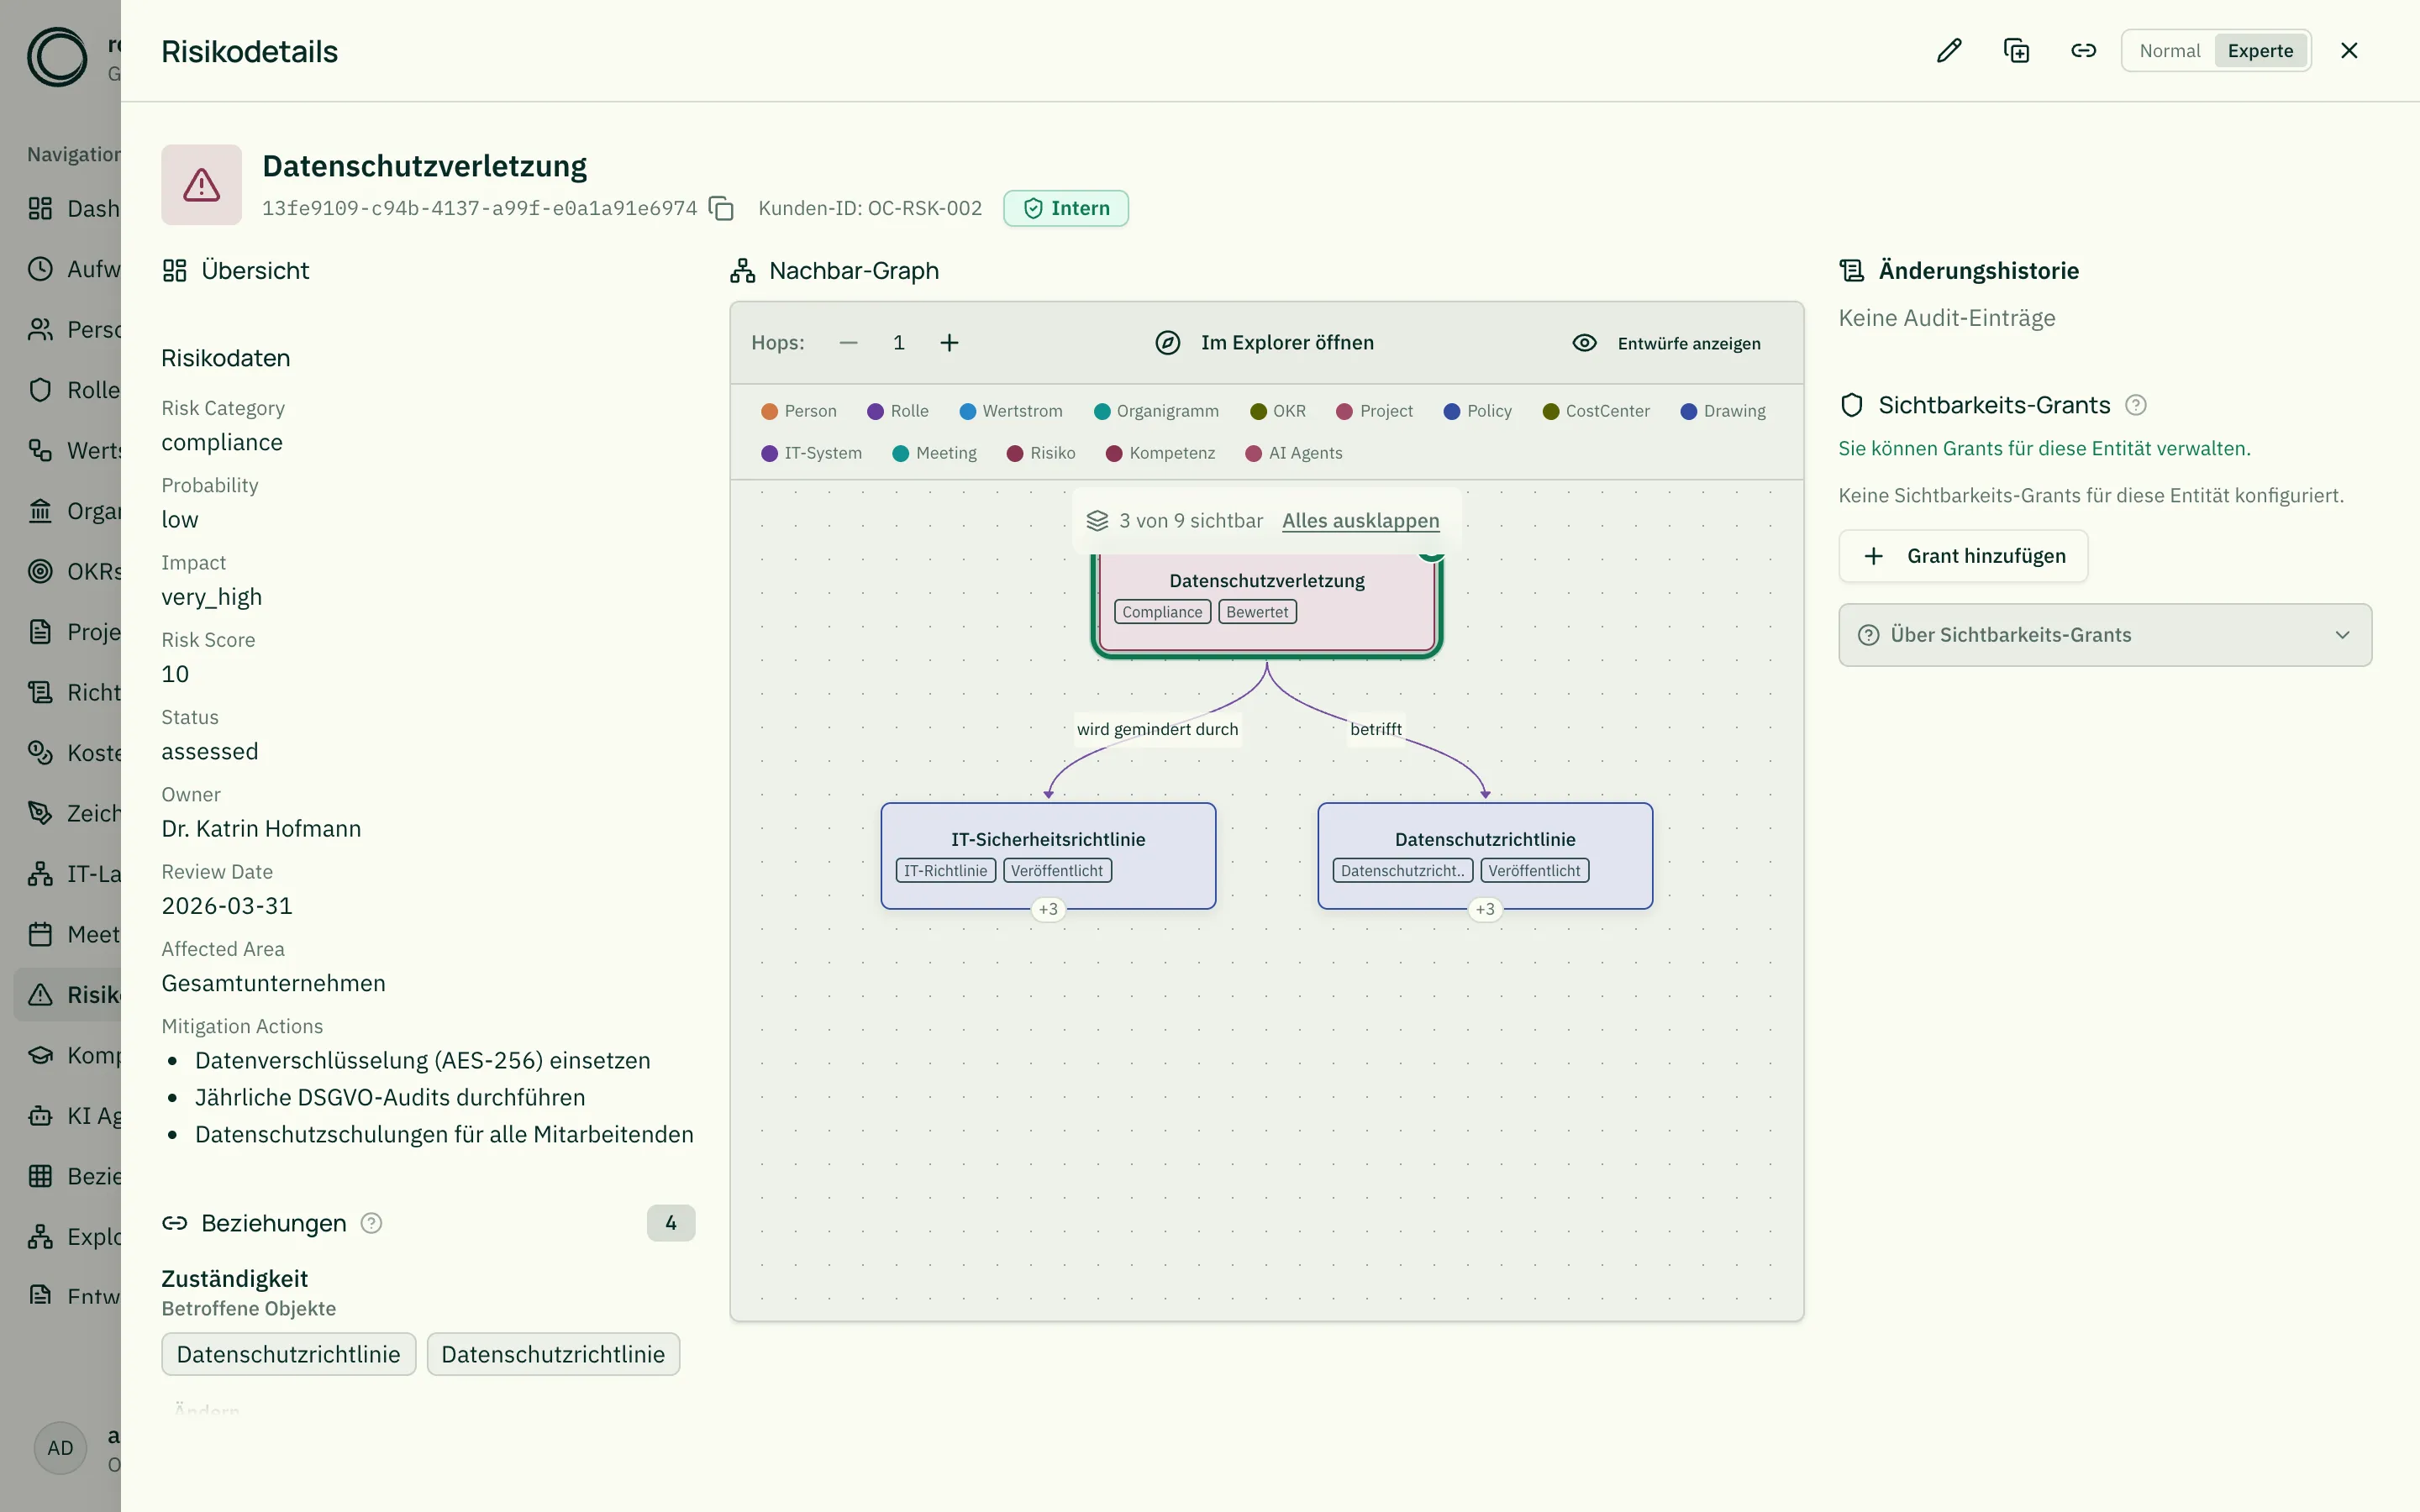Open Im Explorer öffnen compass icon
This screenshot has height=1512, width=2420.
click(x=1167, y=343)
